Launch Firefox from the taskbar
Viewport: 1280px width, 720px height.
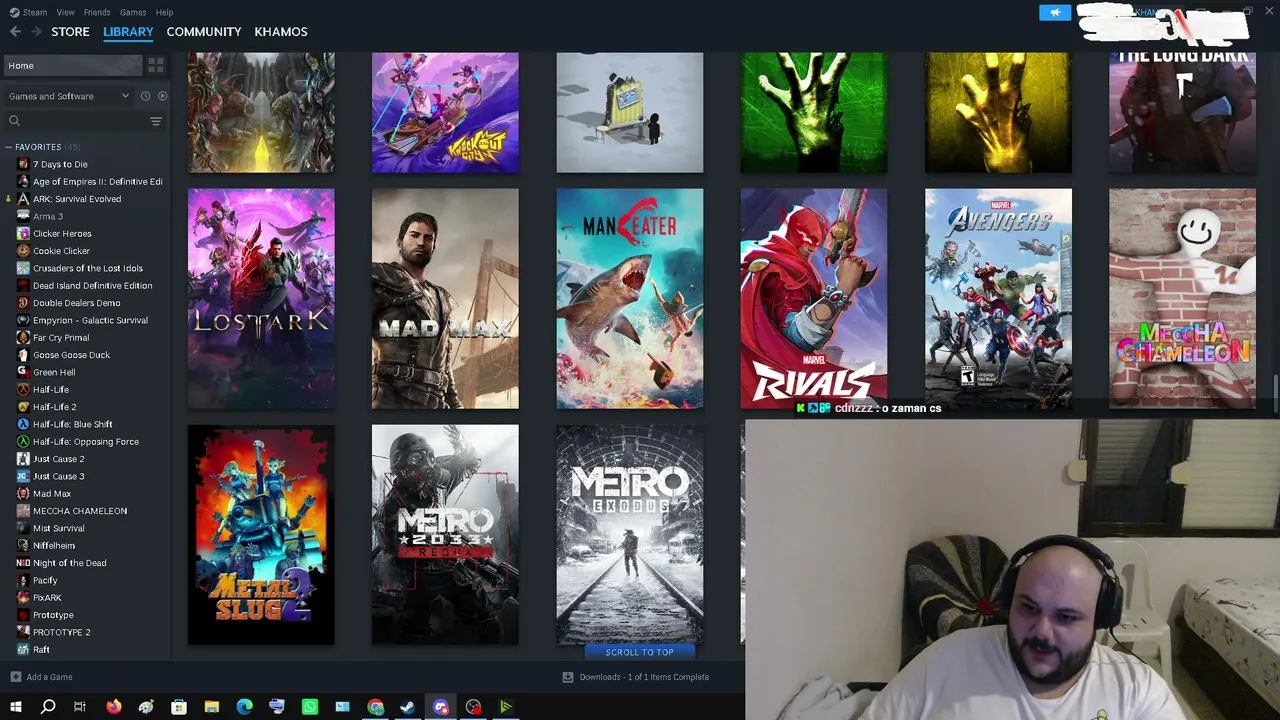(x=113, y=707)
